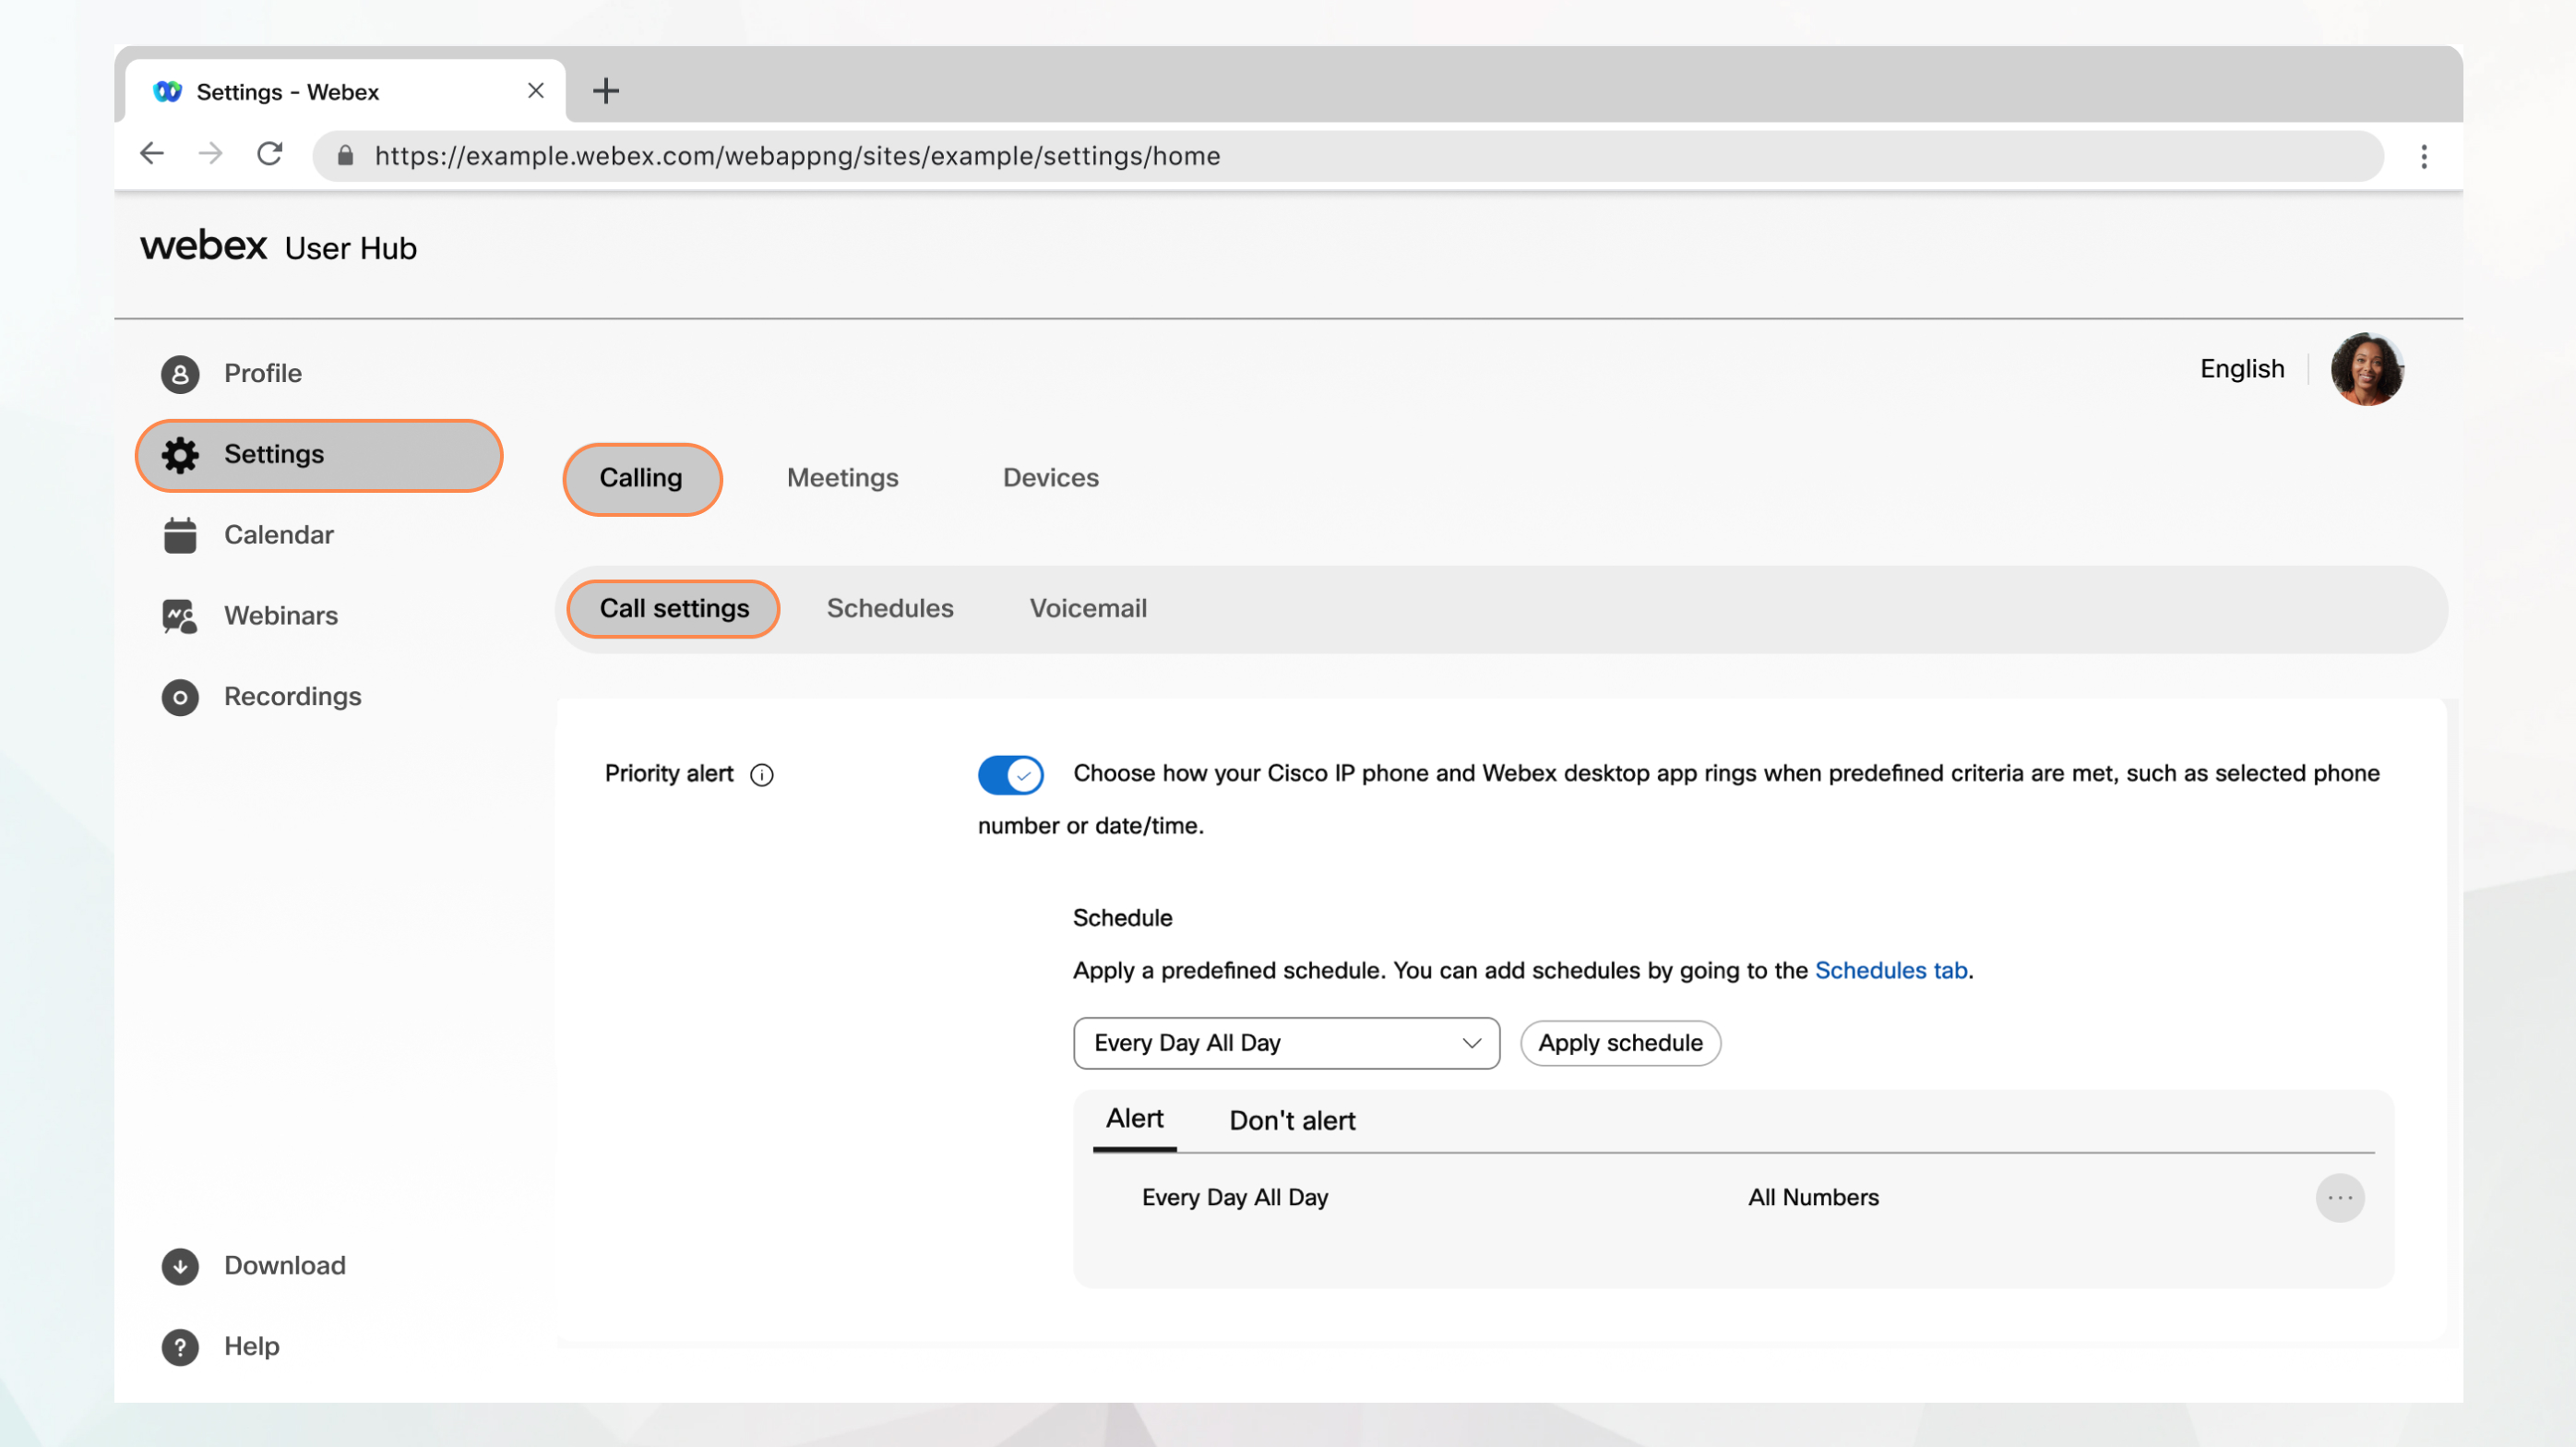Viewport: 2576px width, 1447px height.
Task: Switch to the Don't alert tab
Action: (x=1292, y=1119)
